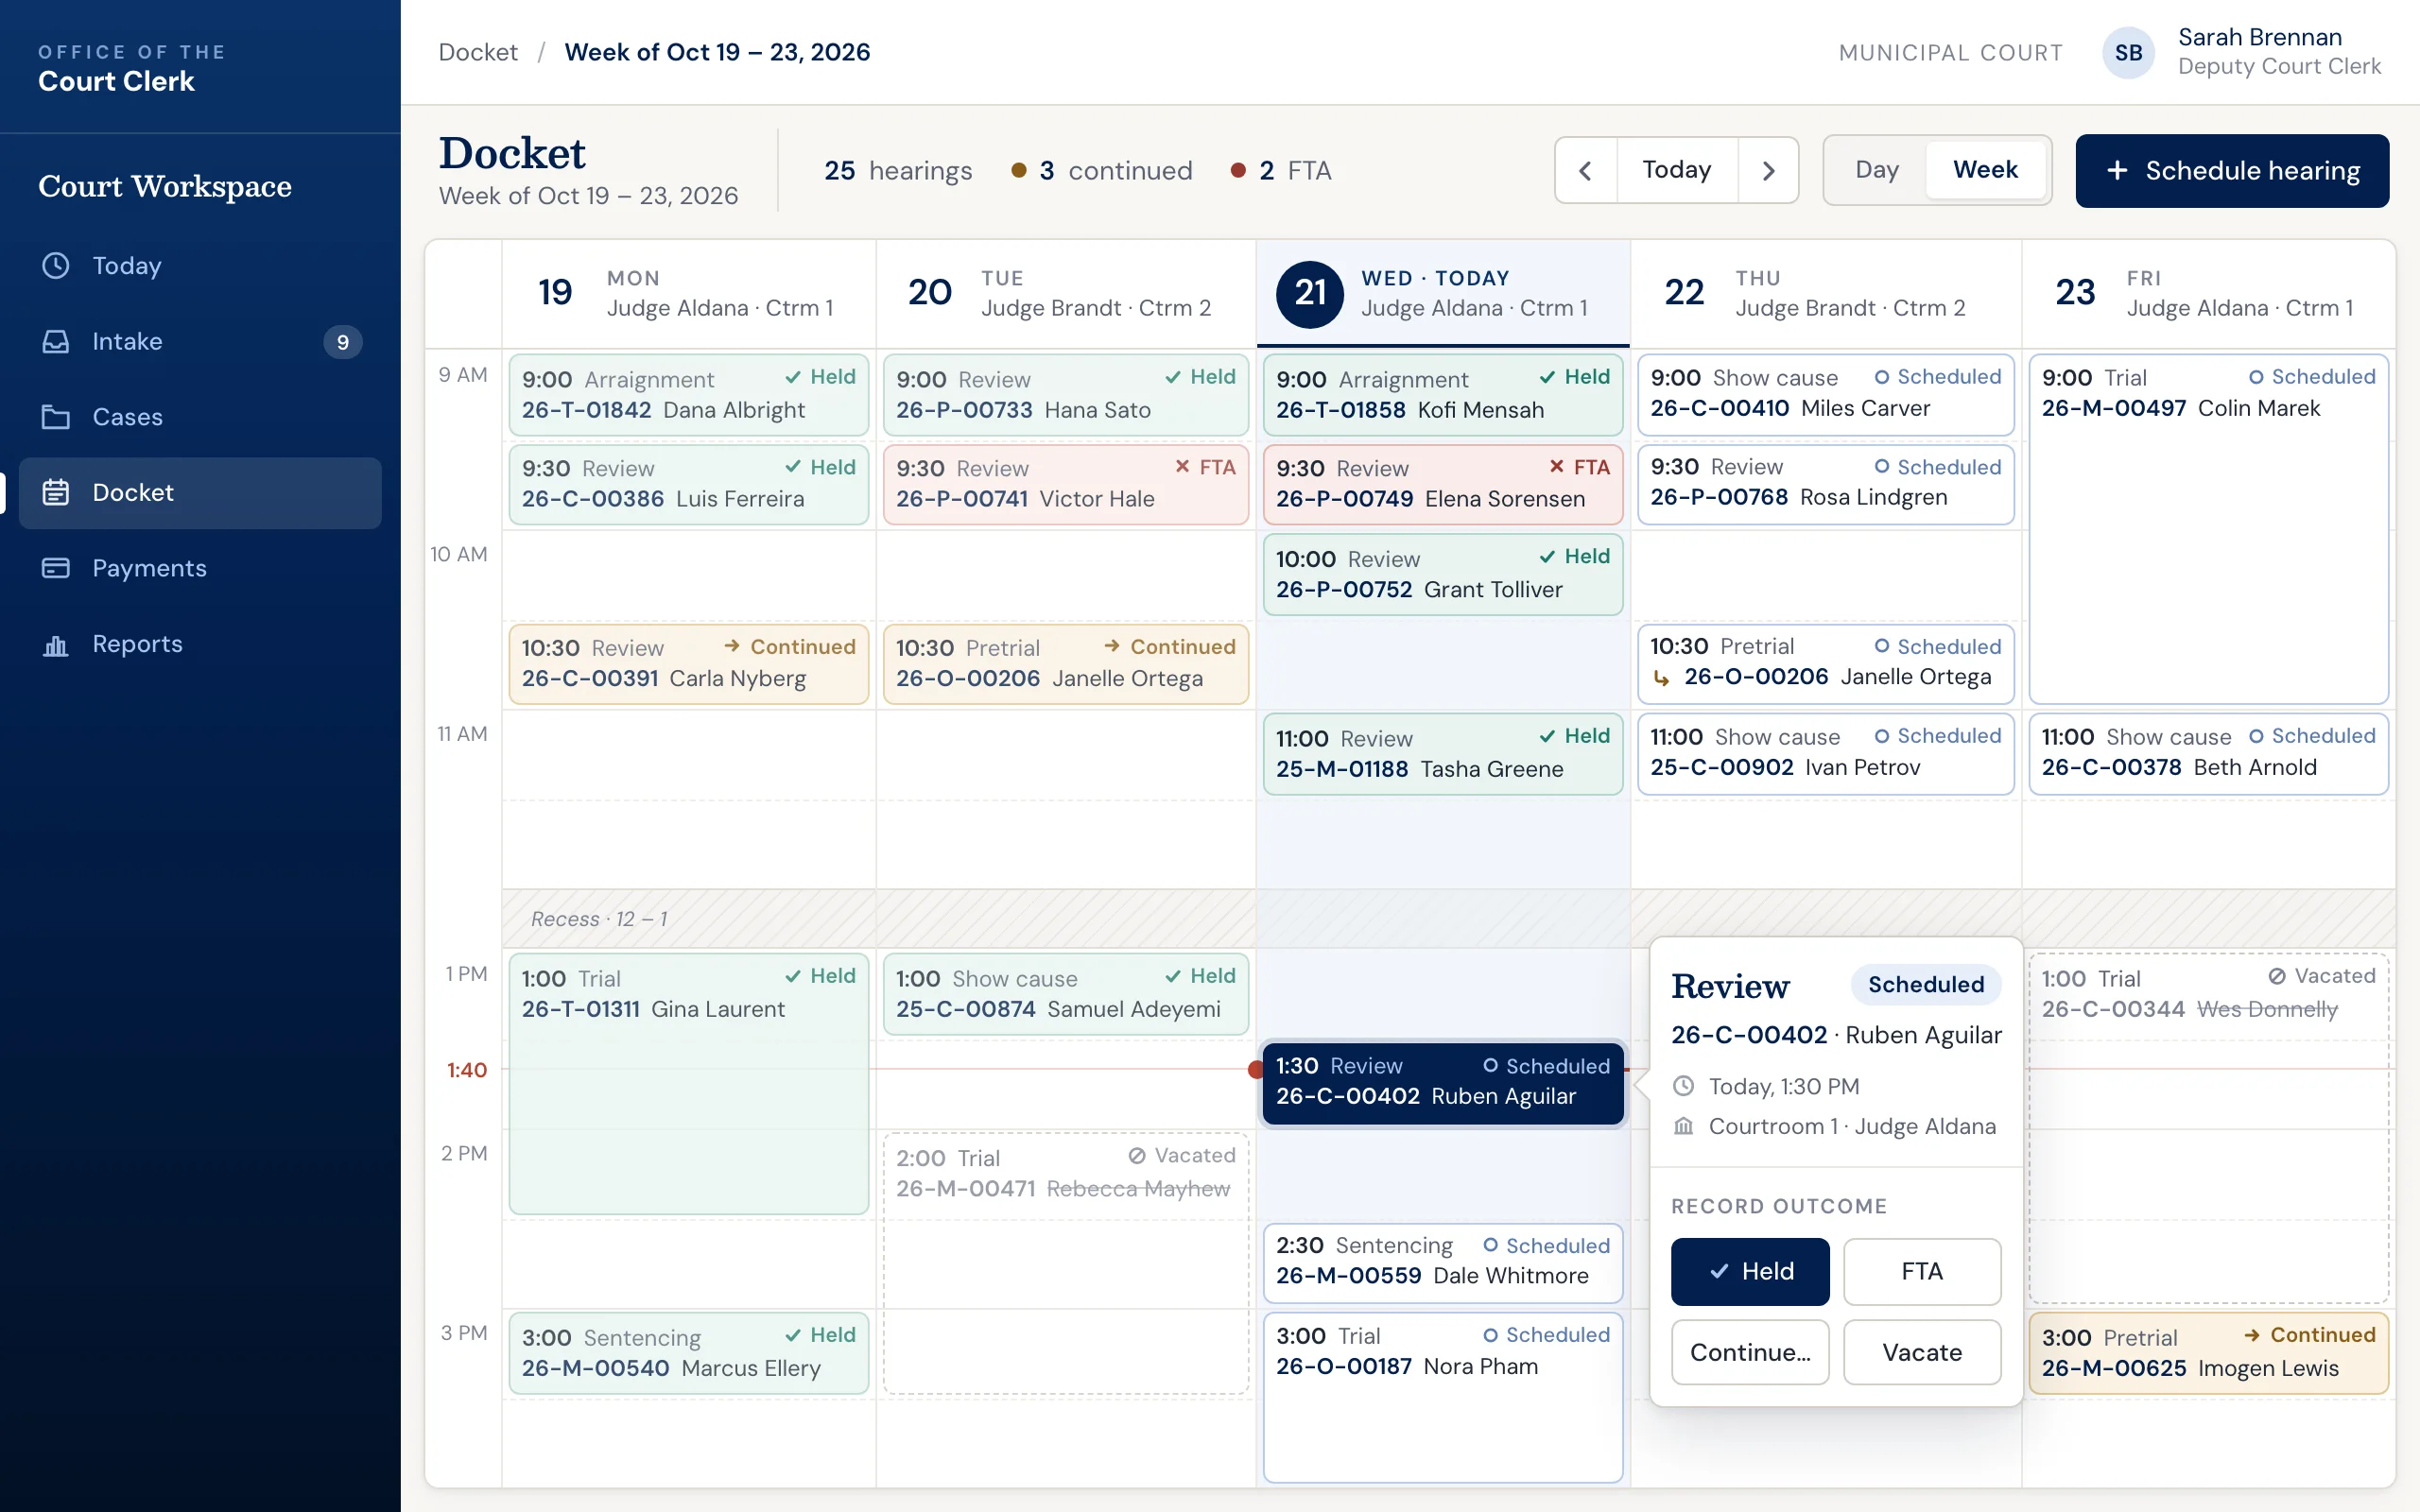Click the continued-from arrow on Thursday Janelle Ortega
The width and height of the screenshot is (2420, 1512).
tap(1661, 678)
